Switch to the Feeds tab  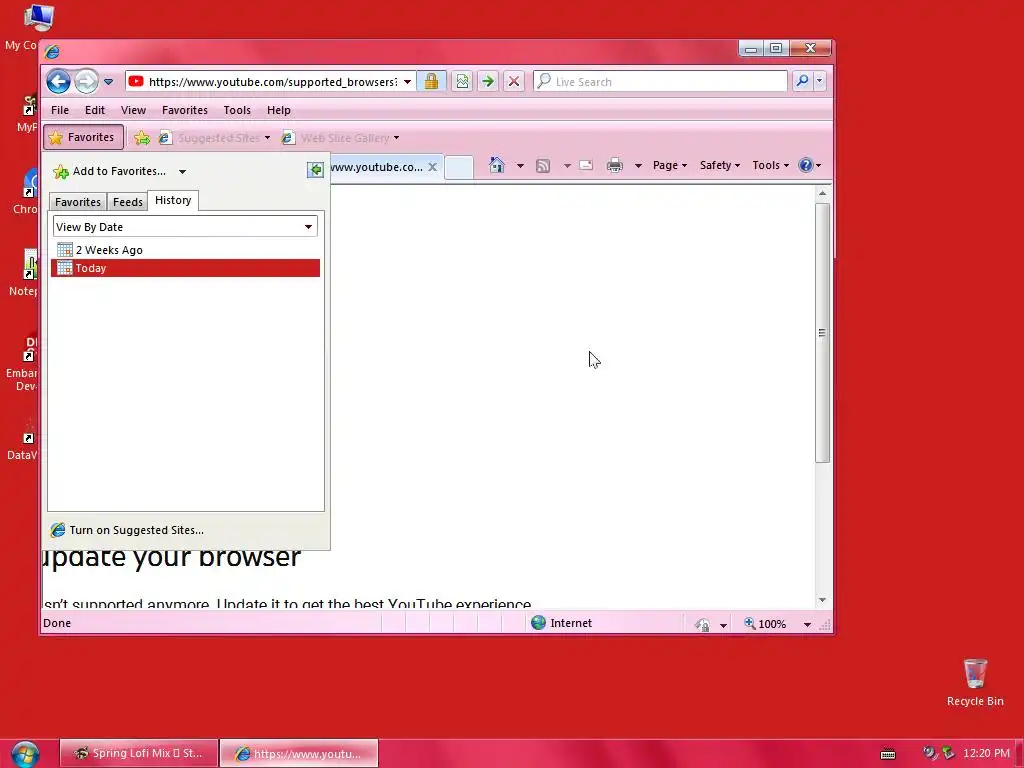[127, 202]
